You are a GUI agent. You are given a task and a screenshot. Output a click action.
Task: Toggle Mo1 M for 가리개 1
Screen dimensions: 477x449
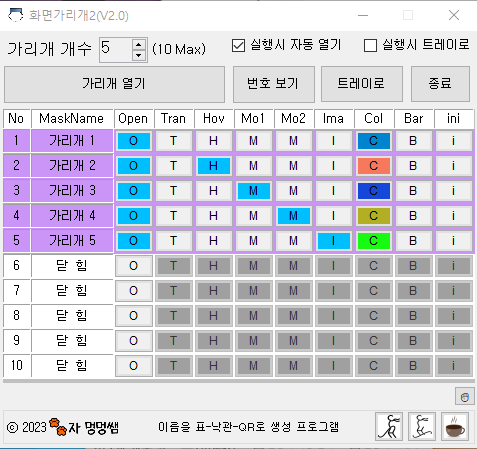[253, 141]
